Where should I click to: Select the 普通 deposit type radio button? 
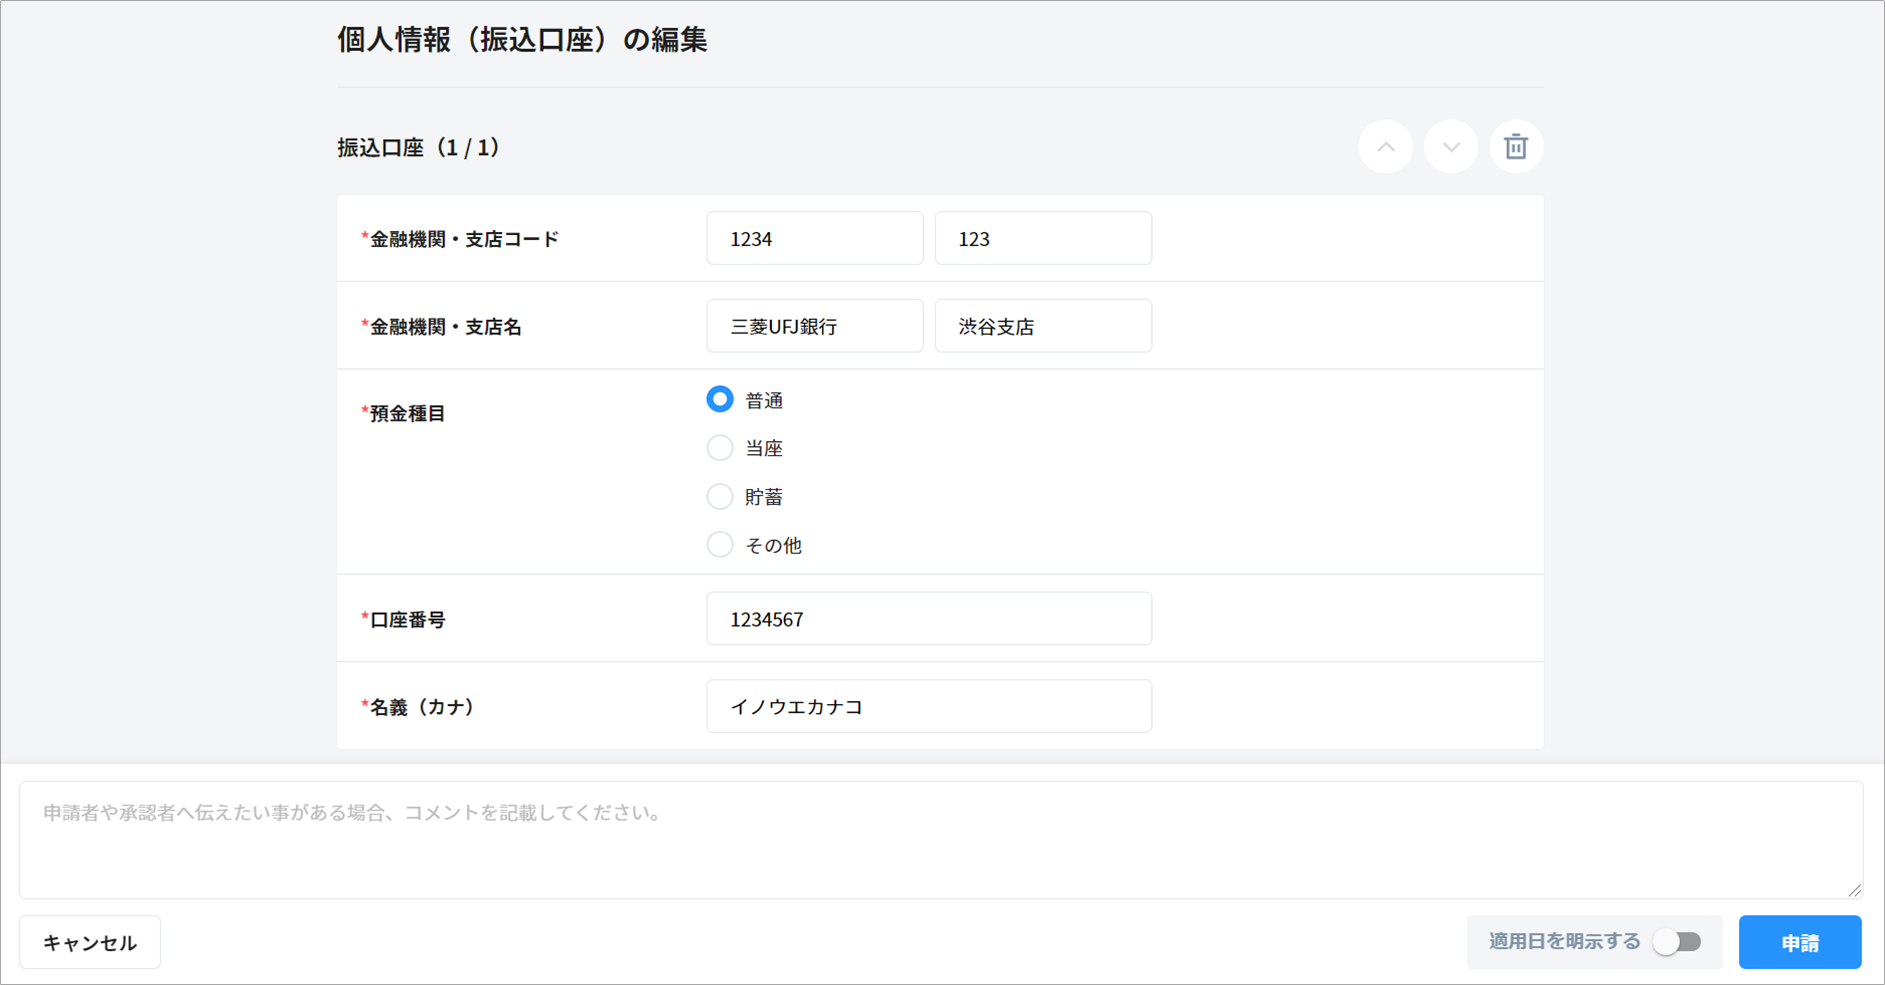[720, 400]
